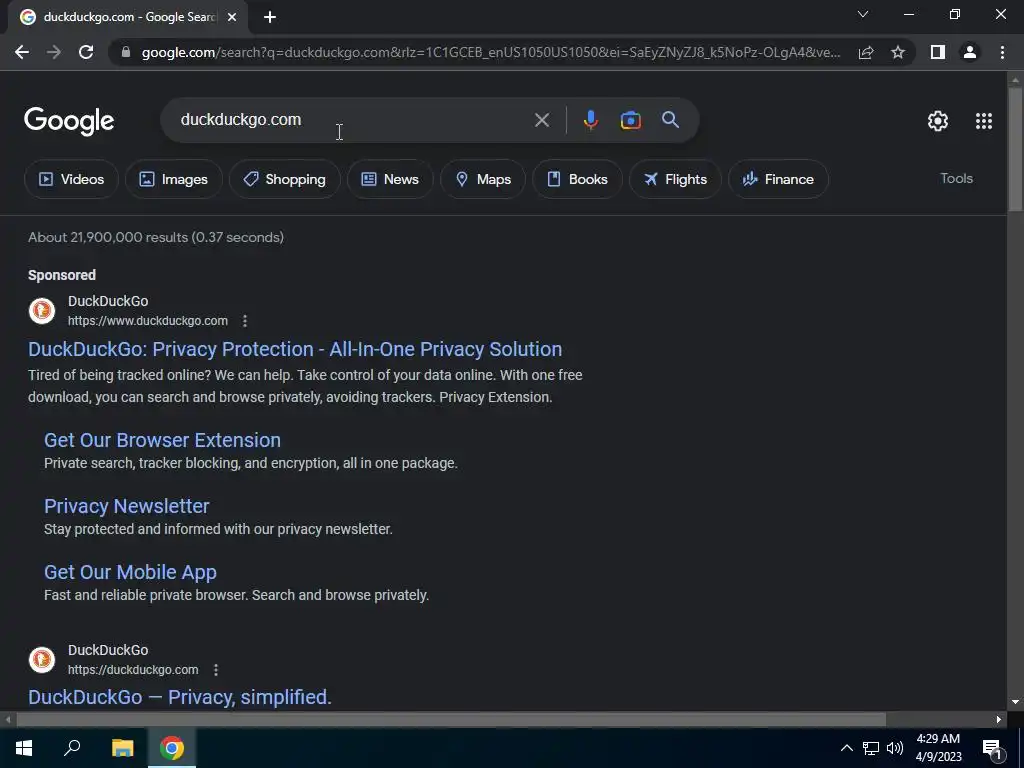View site information lock icon
Image resolution: width=1024 pixels, height=768 pixels.
point(126,52)
